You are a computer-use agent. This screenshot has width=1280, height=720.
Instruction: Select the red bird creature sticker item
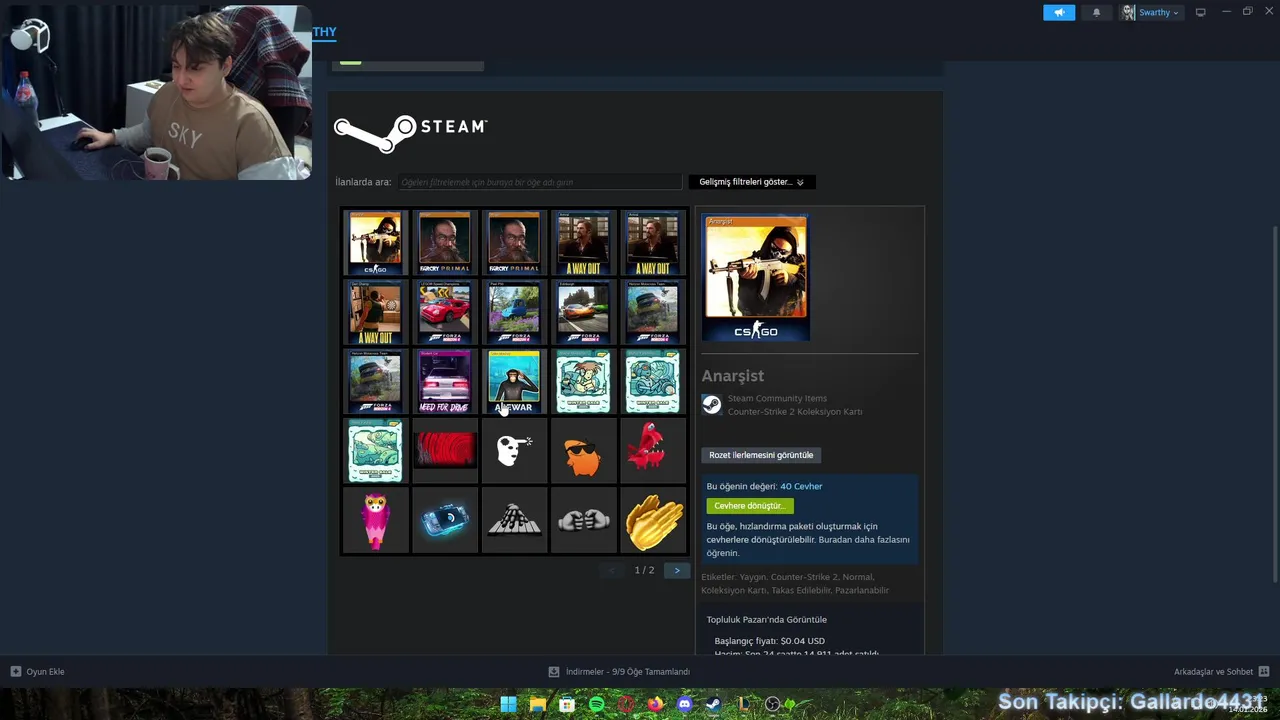(x=653, y=450)
